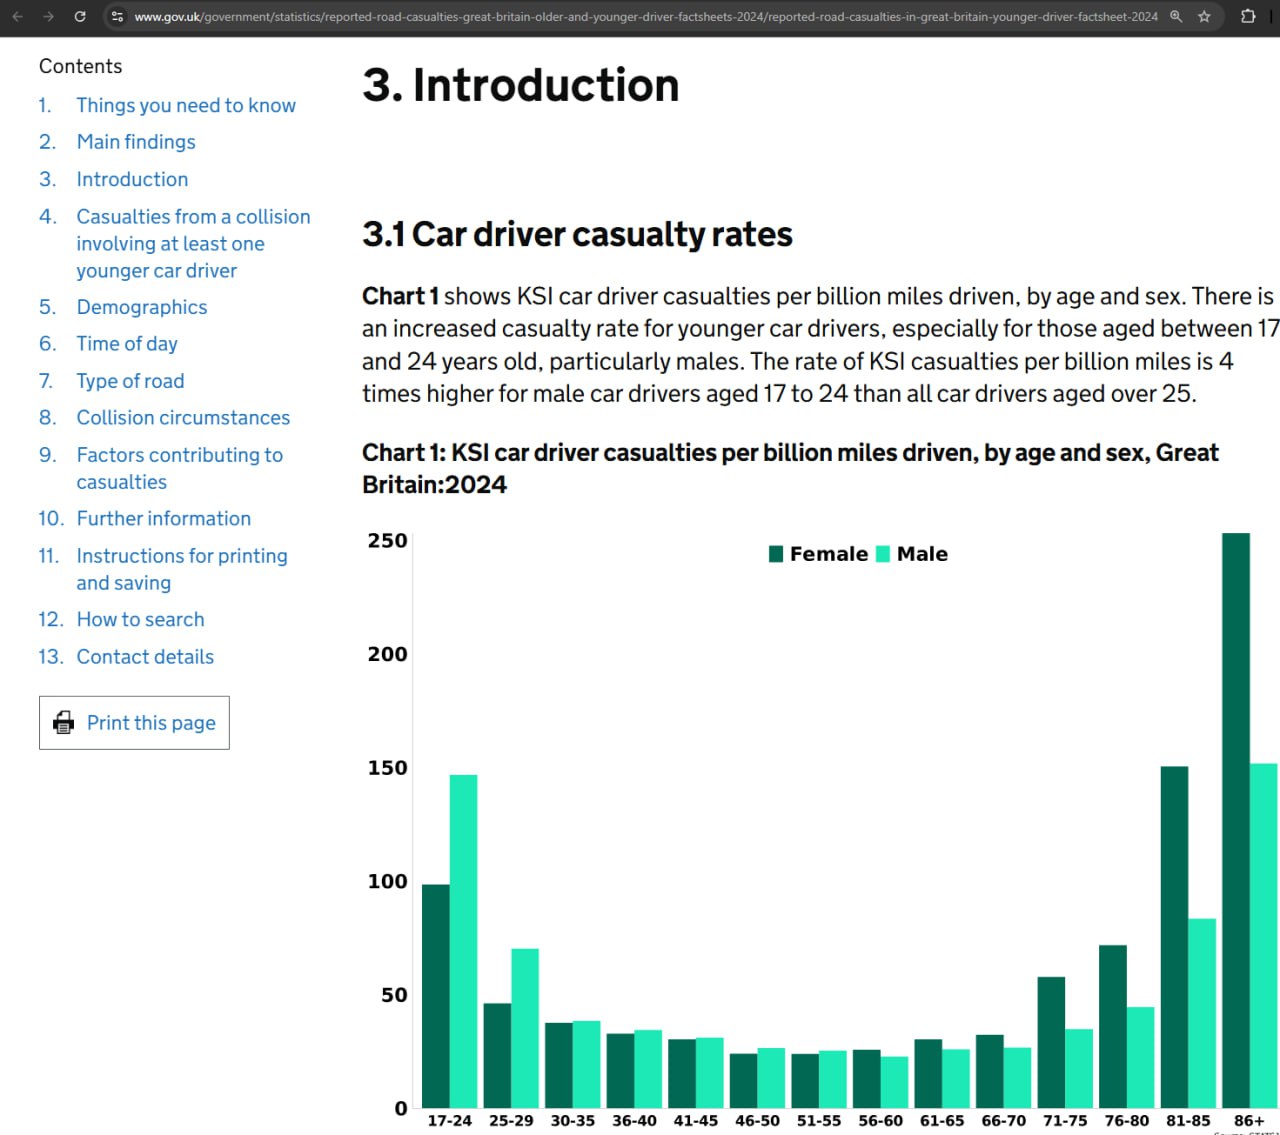Image resolution: width=1280 pixels, height=1135 pixels.
Task: Jump to Demographics section
Action: [142, 307]
